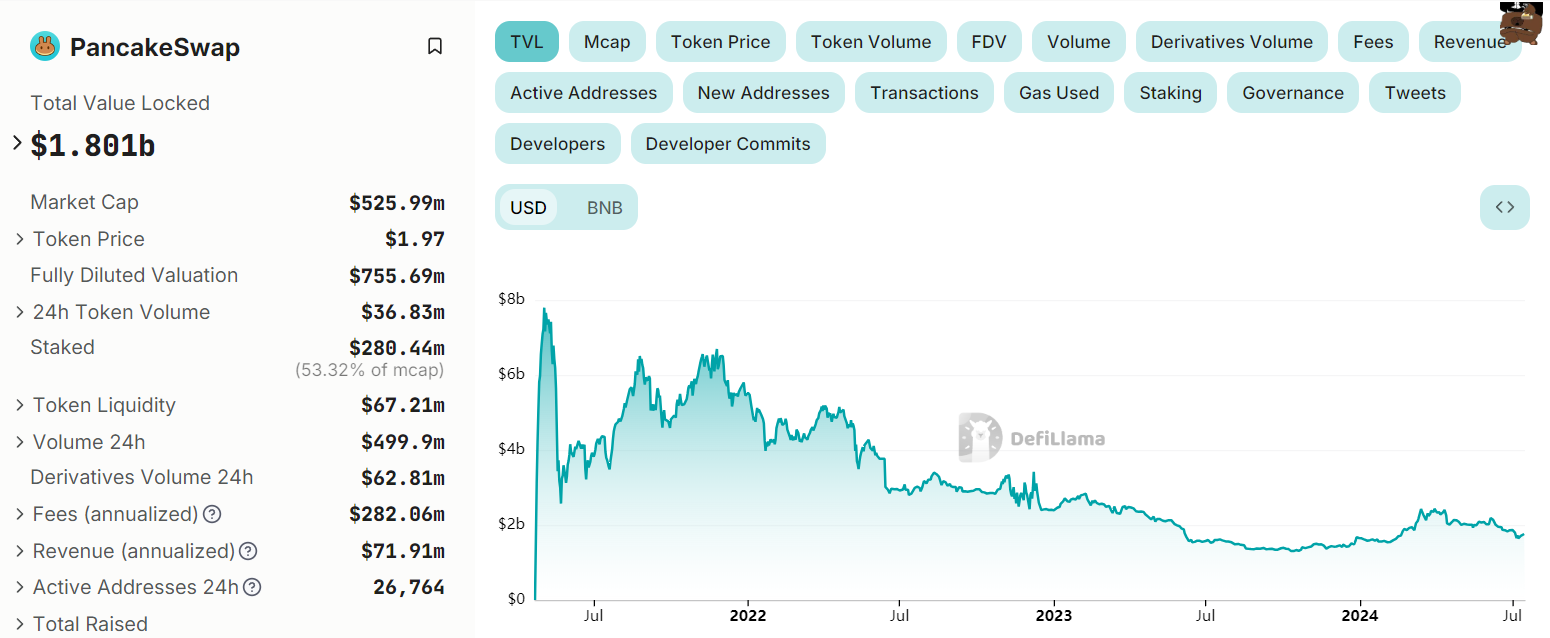Click the TVL peak on the chart

coord(544,309)
